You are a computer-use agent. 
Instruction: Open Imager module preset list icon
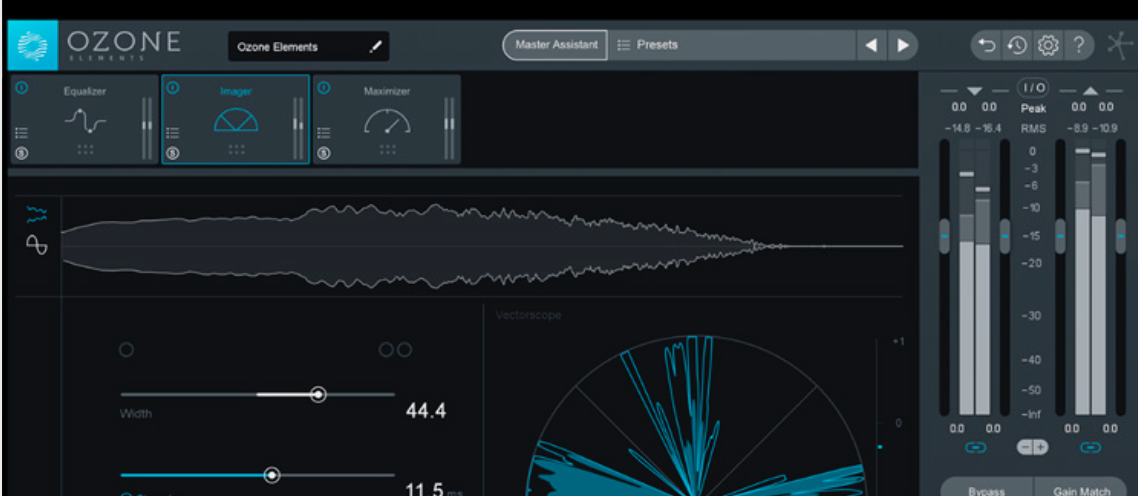click(173, 133)
